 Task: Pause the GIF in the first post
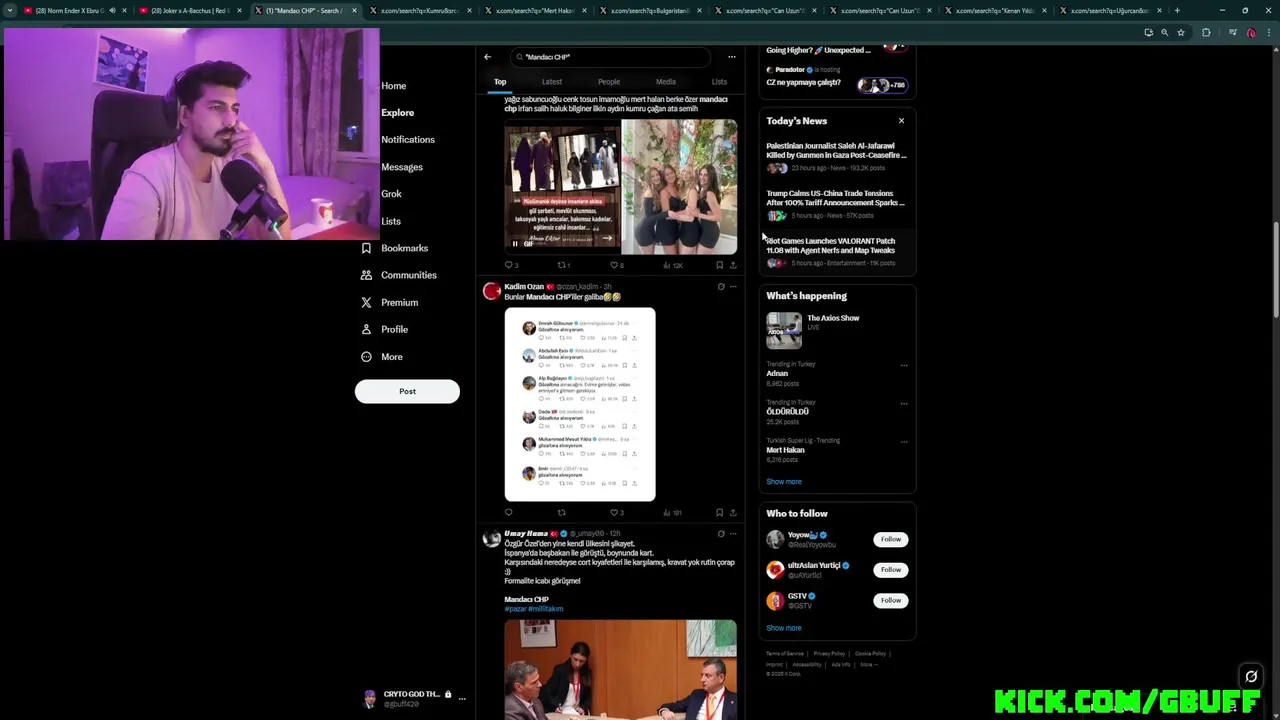515,243
